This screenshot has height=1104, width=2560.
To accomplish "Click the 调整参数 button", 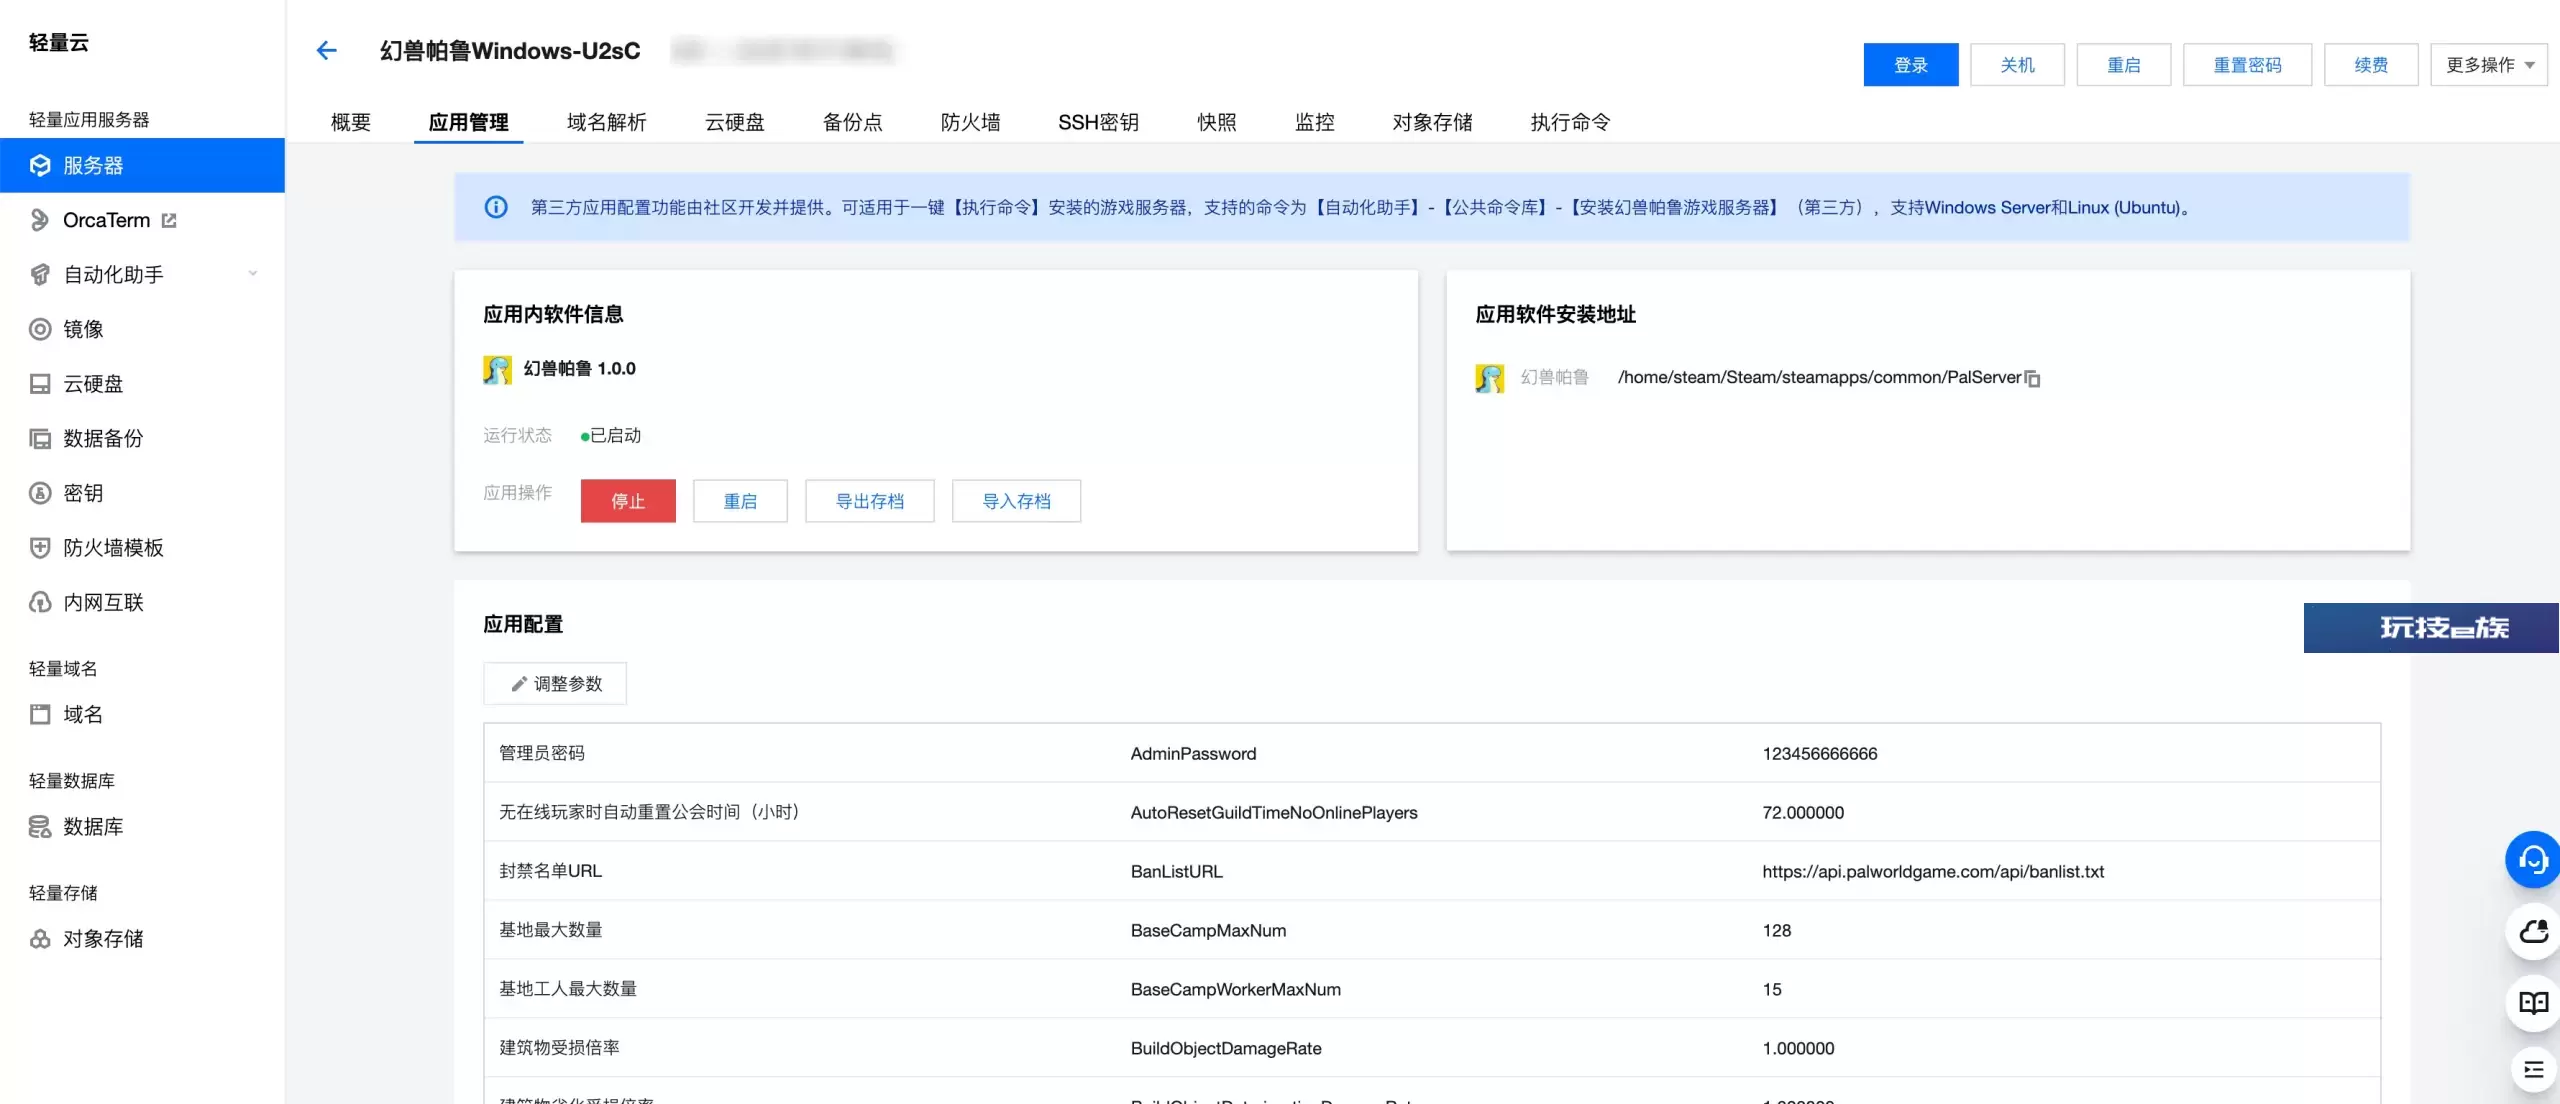I will (x=555, y=684).
